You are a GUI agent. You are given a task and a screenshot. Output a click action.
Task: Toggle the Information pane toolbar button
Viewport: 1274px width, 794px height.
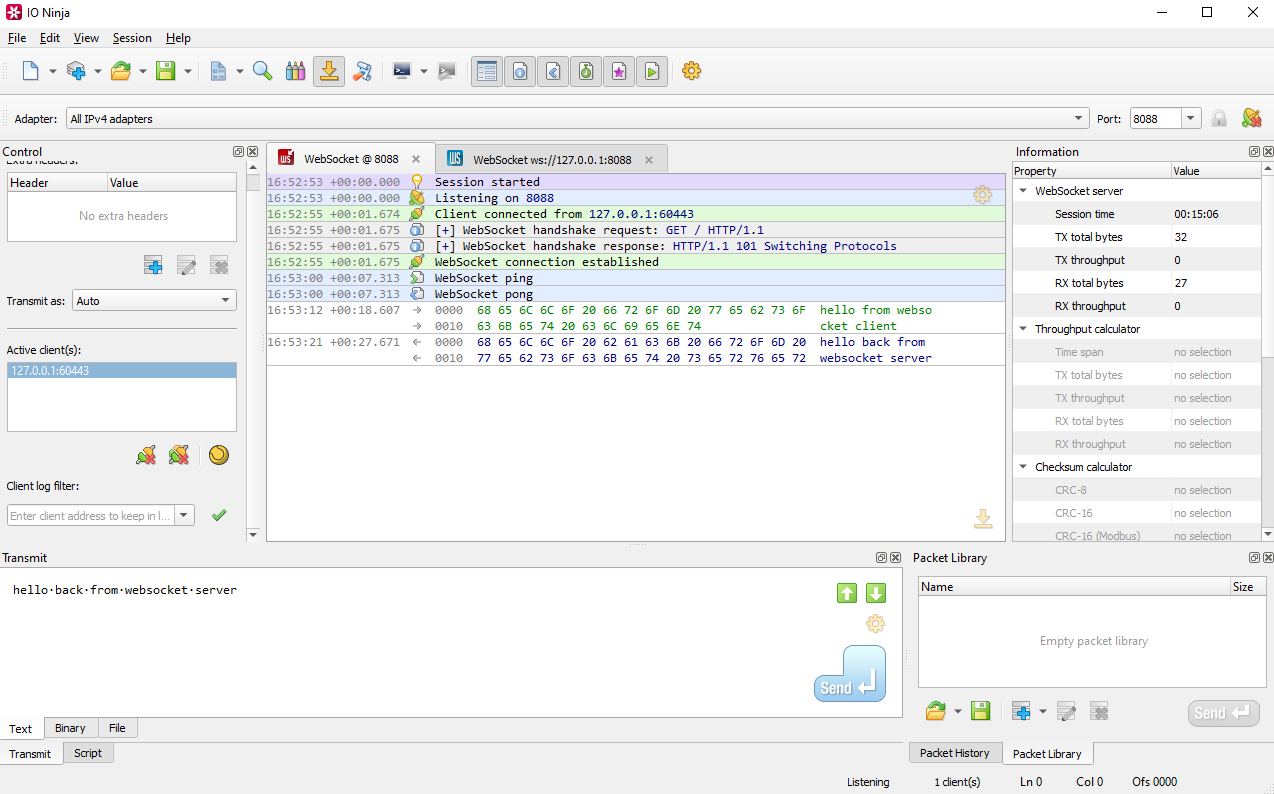520,71
